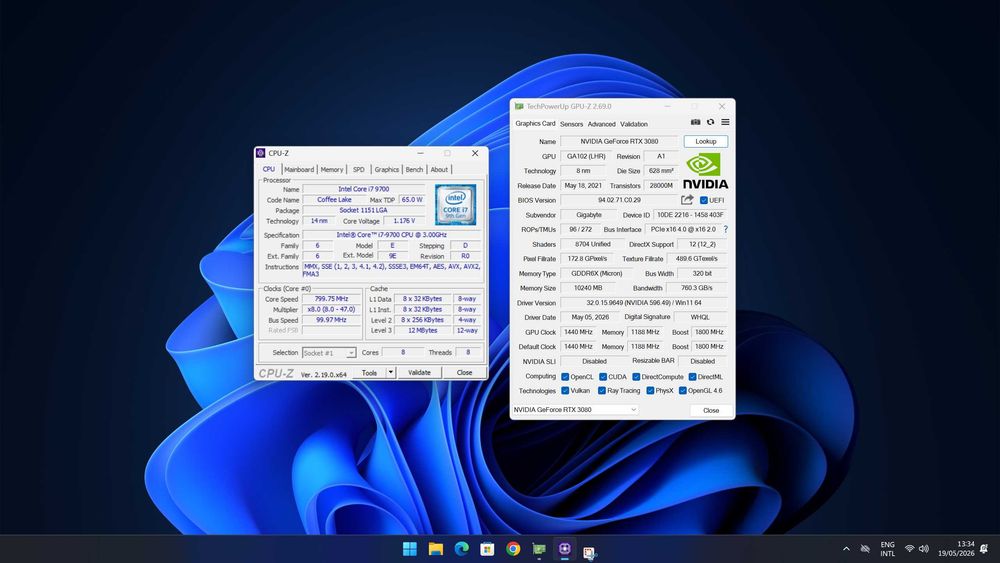Open the Validation tab in GPU-Z
Image resolution: width=1000 pixels, height=563 pixels.
point(634,124)
